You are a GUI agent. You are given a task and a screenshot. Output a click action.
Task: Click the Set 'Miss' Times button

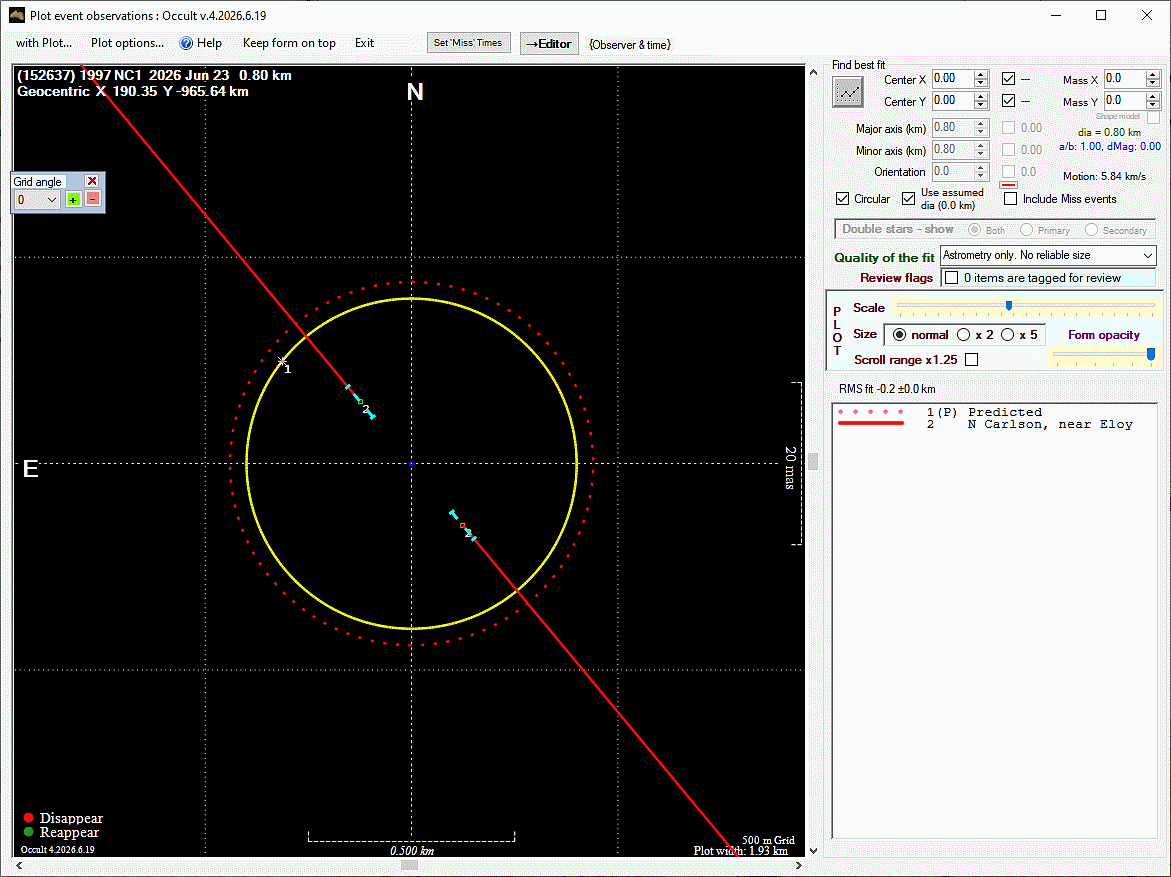pyautogui.click(x=468, y=43)
